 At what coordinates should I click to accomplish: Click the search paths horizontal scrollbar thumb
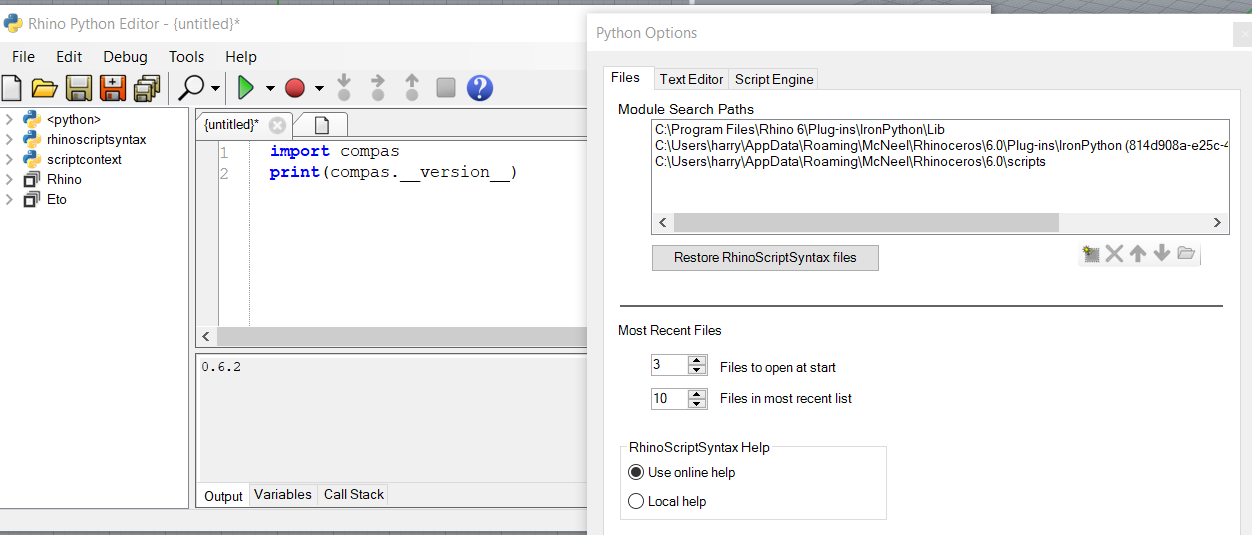click(x=865, y=223)
